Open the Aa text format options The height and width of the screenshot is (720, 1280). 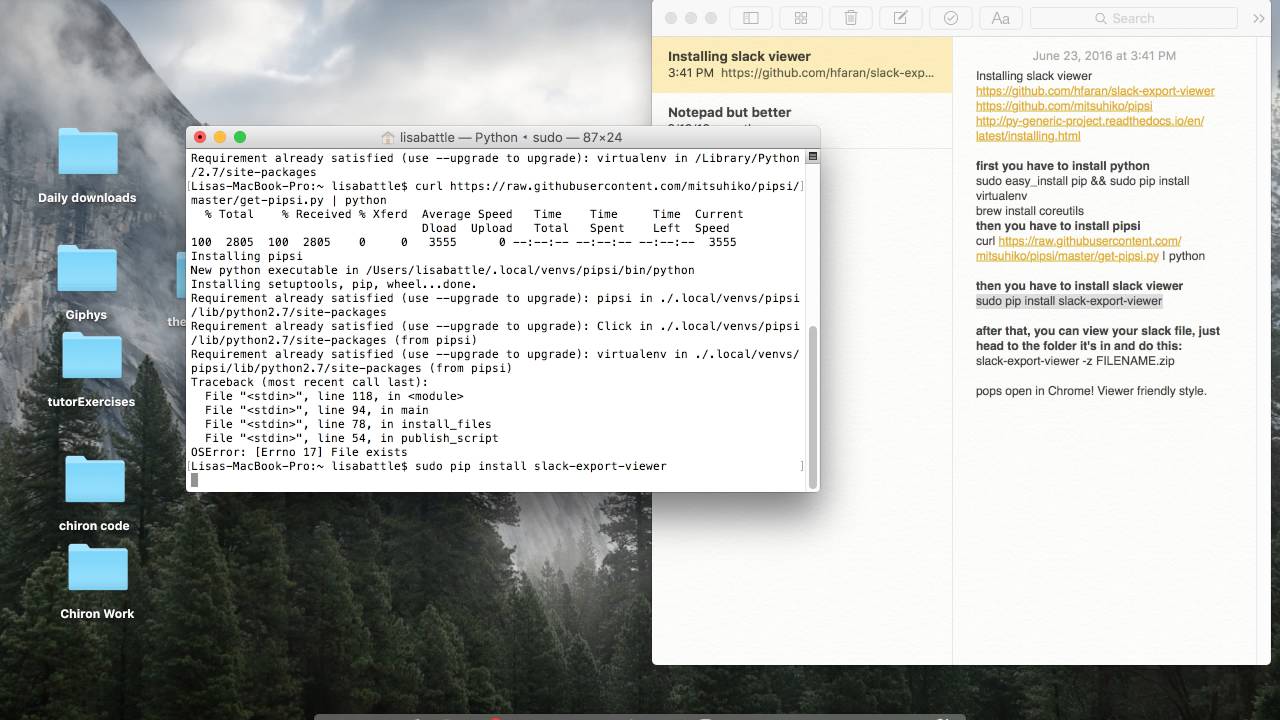(1000, 18)
